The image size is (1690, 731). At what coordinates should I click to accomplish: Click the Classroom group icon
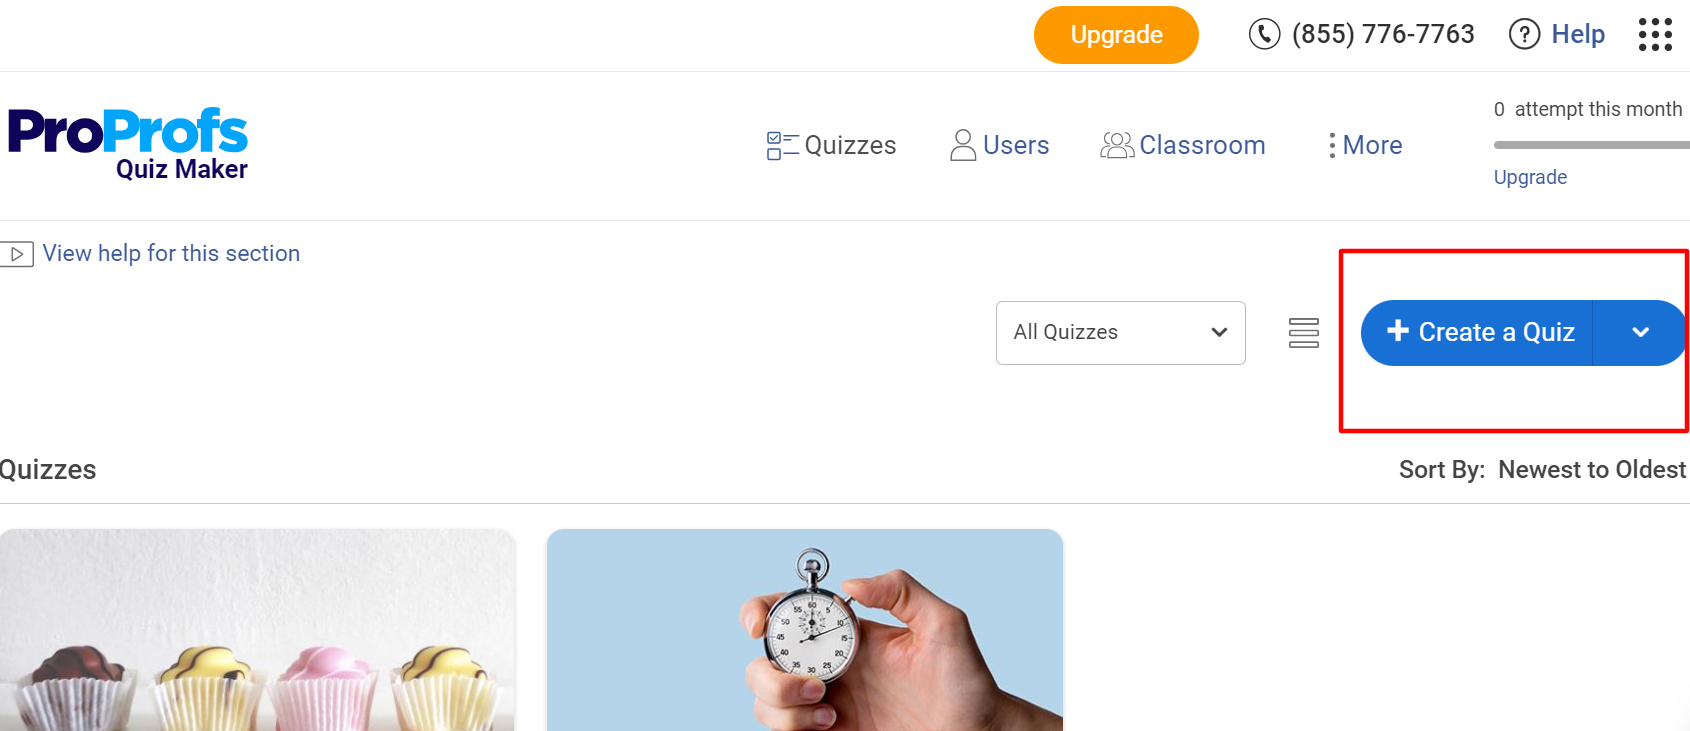tap(1117, 146)
